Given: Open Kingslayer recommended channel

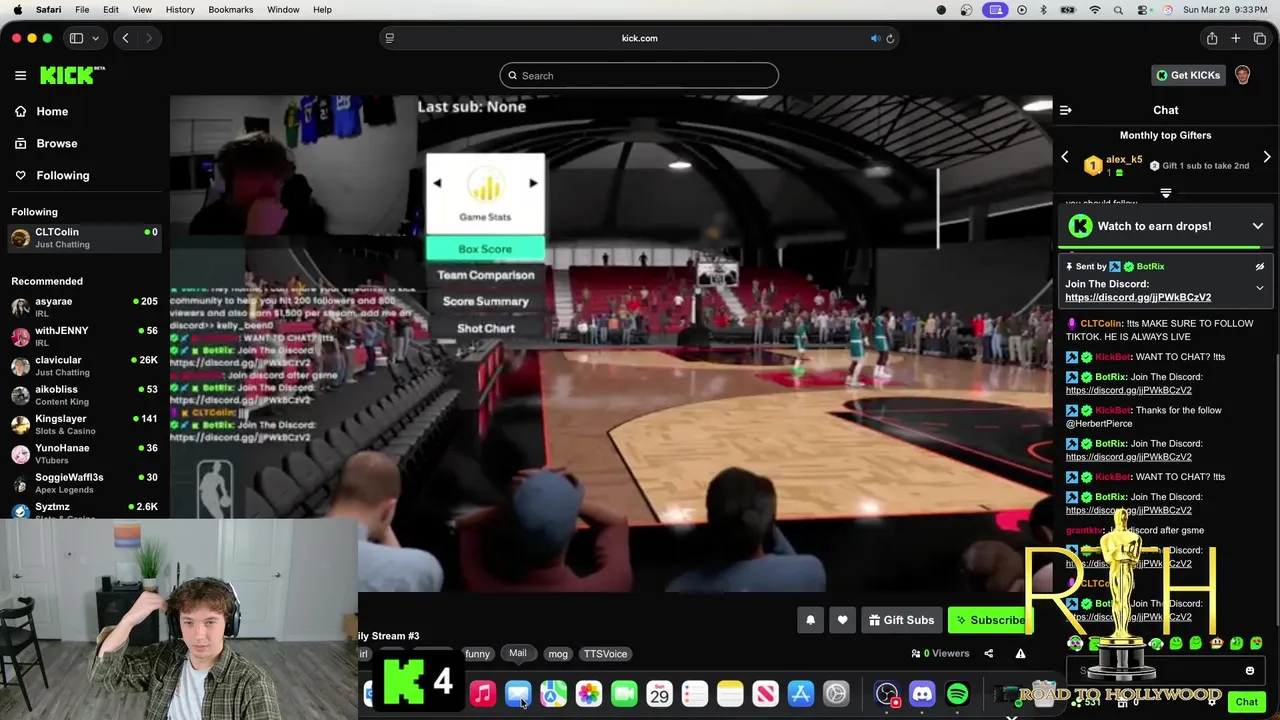Looking at the screenshot, I should [x=84, y=424].
